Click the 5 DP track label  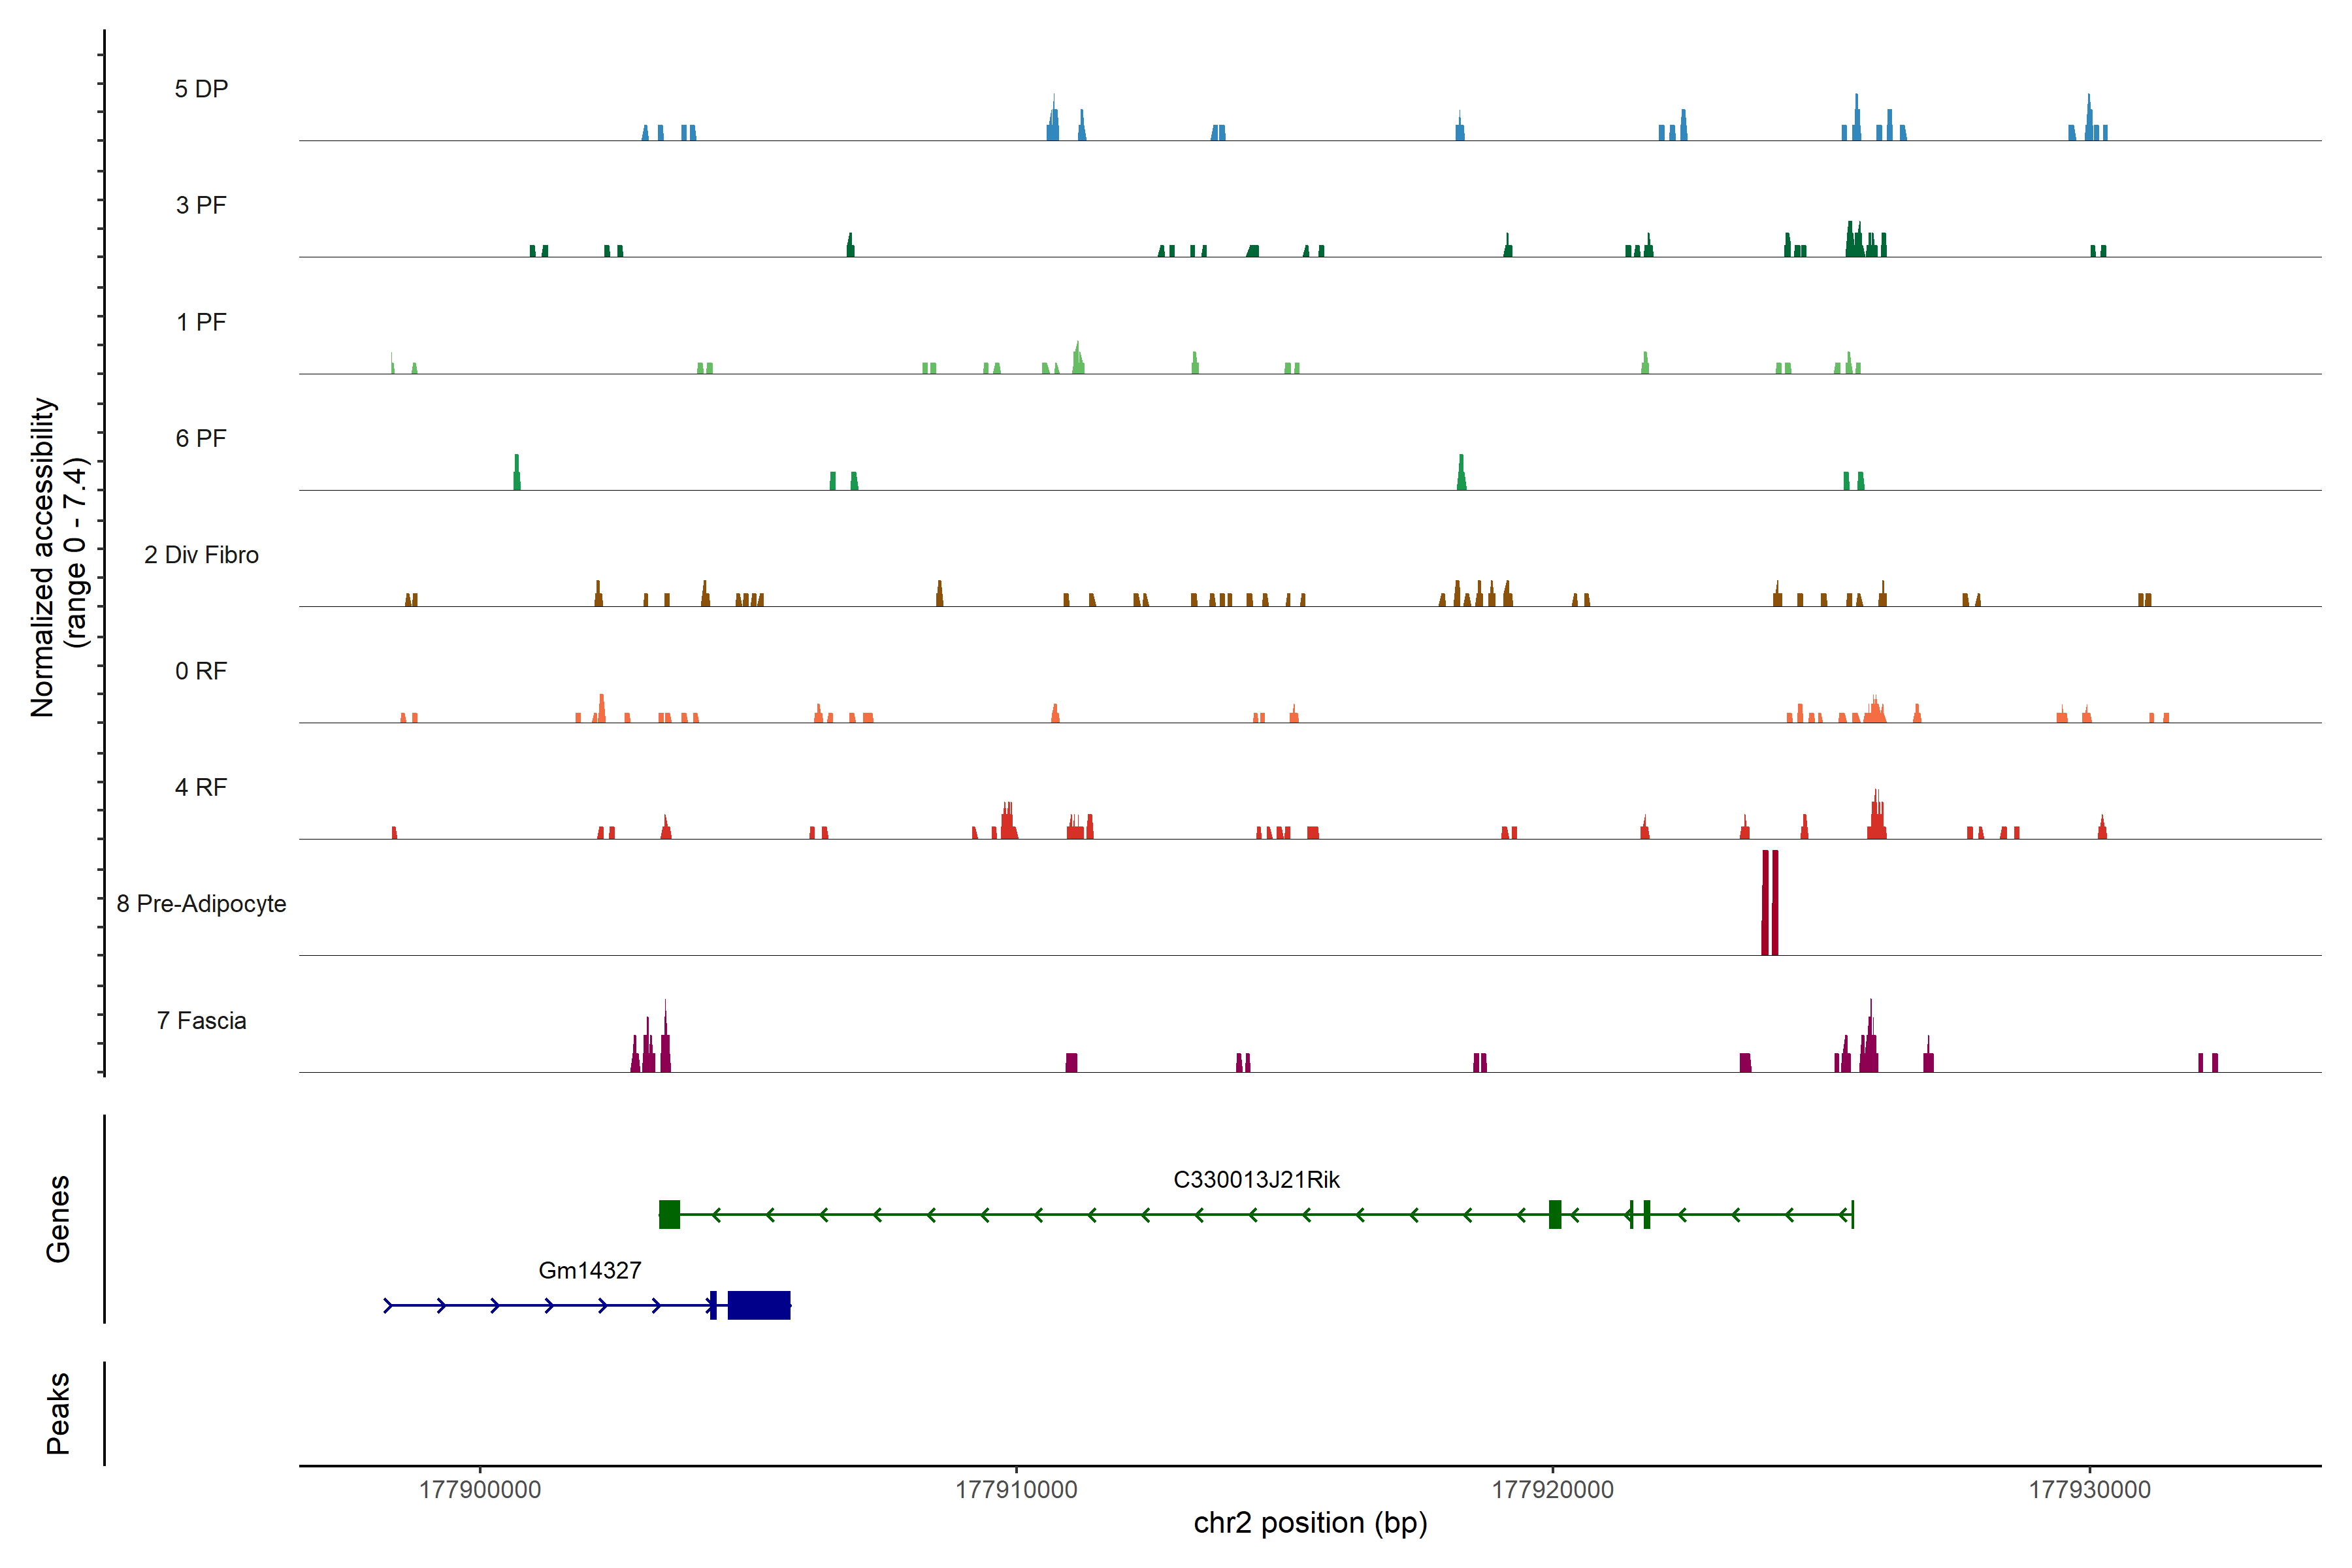201,89
